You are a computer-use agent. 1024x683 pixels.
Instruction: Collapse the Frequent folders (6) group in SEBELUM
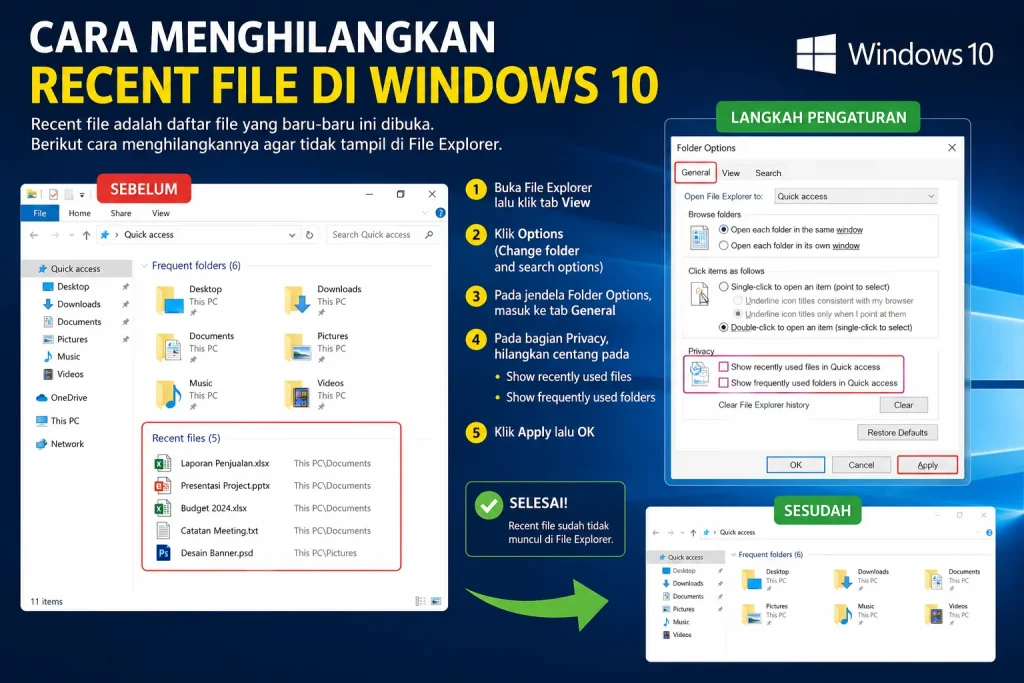click(144, 266)
